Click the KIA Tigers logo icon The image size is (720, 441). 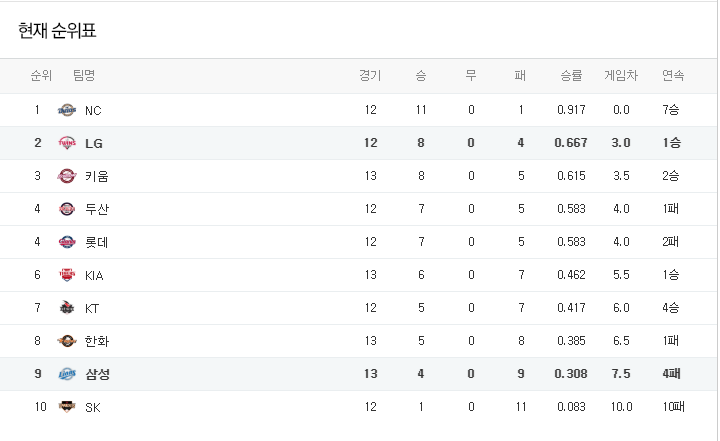[67, 275]
